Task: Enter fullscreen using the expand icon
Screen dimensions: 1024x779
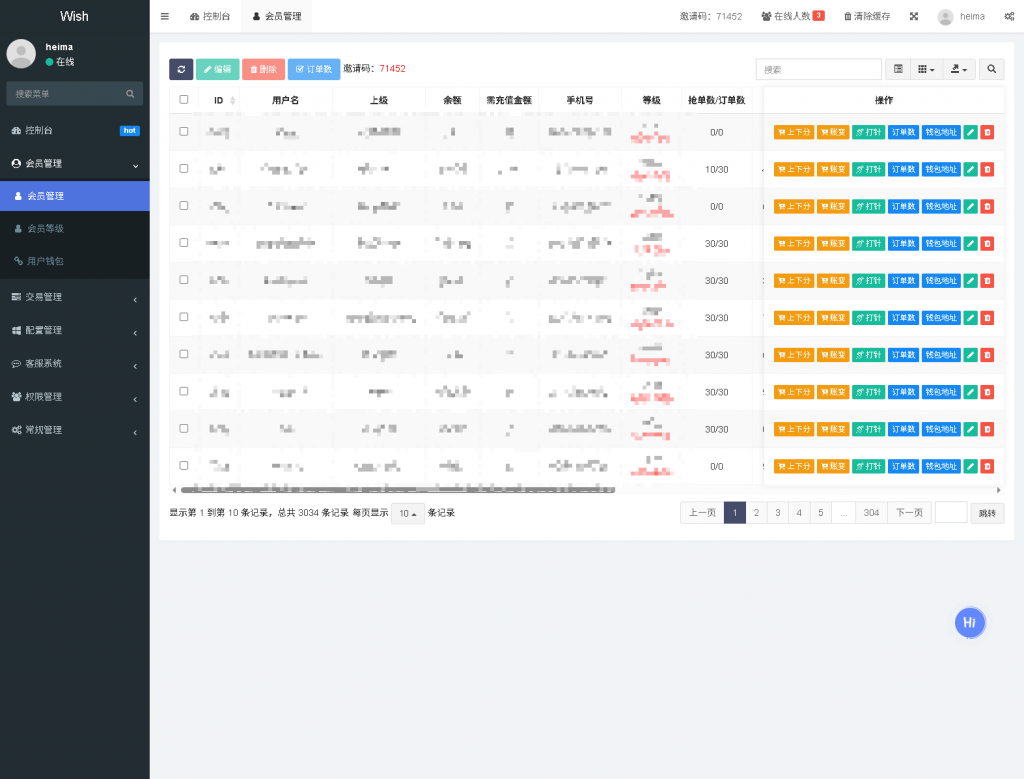Action: pos(914,16)
